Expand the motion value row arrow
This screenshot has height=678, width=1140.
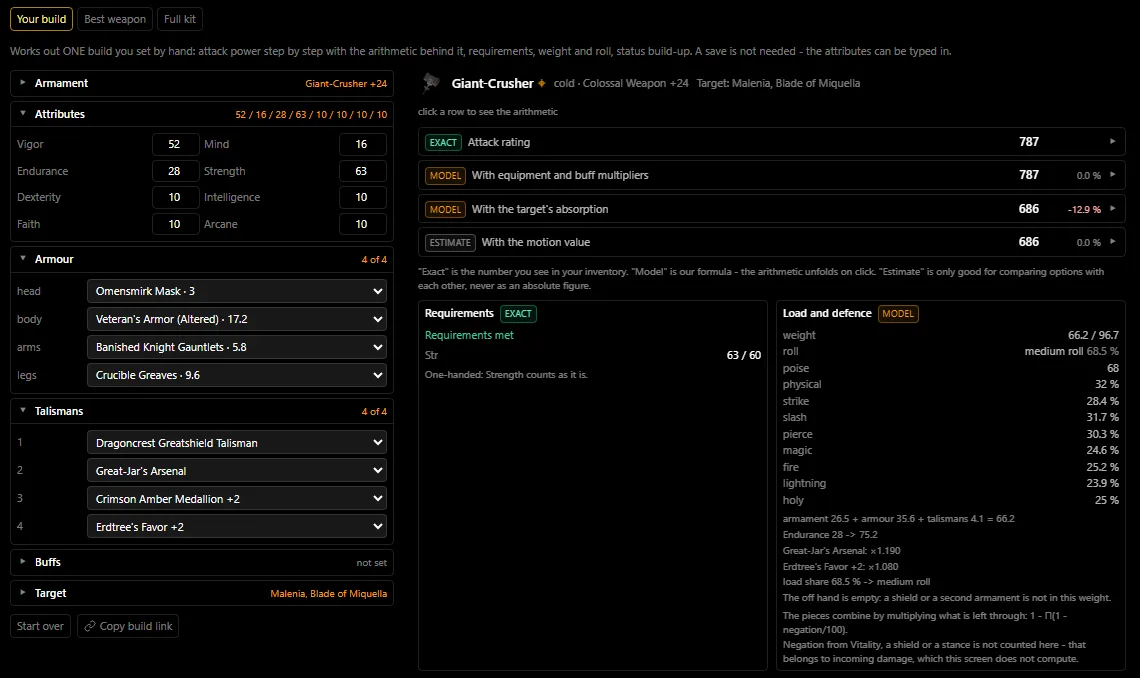pyautogui.click(x=1112, y=242)
